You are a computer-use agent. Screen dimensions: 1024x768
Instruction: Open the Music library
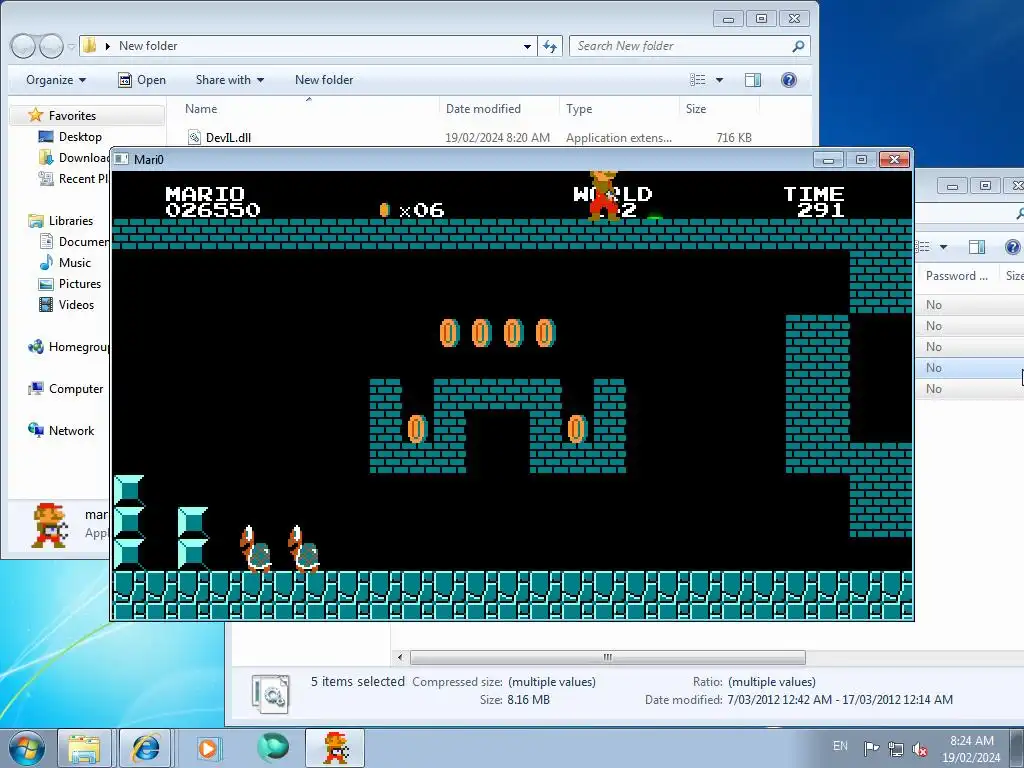click(74, 263)
